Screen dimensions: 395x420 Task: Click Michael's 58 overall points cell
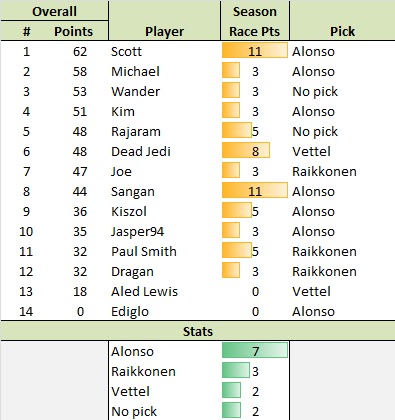tap(80, 71)
